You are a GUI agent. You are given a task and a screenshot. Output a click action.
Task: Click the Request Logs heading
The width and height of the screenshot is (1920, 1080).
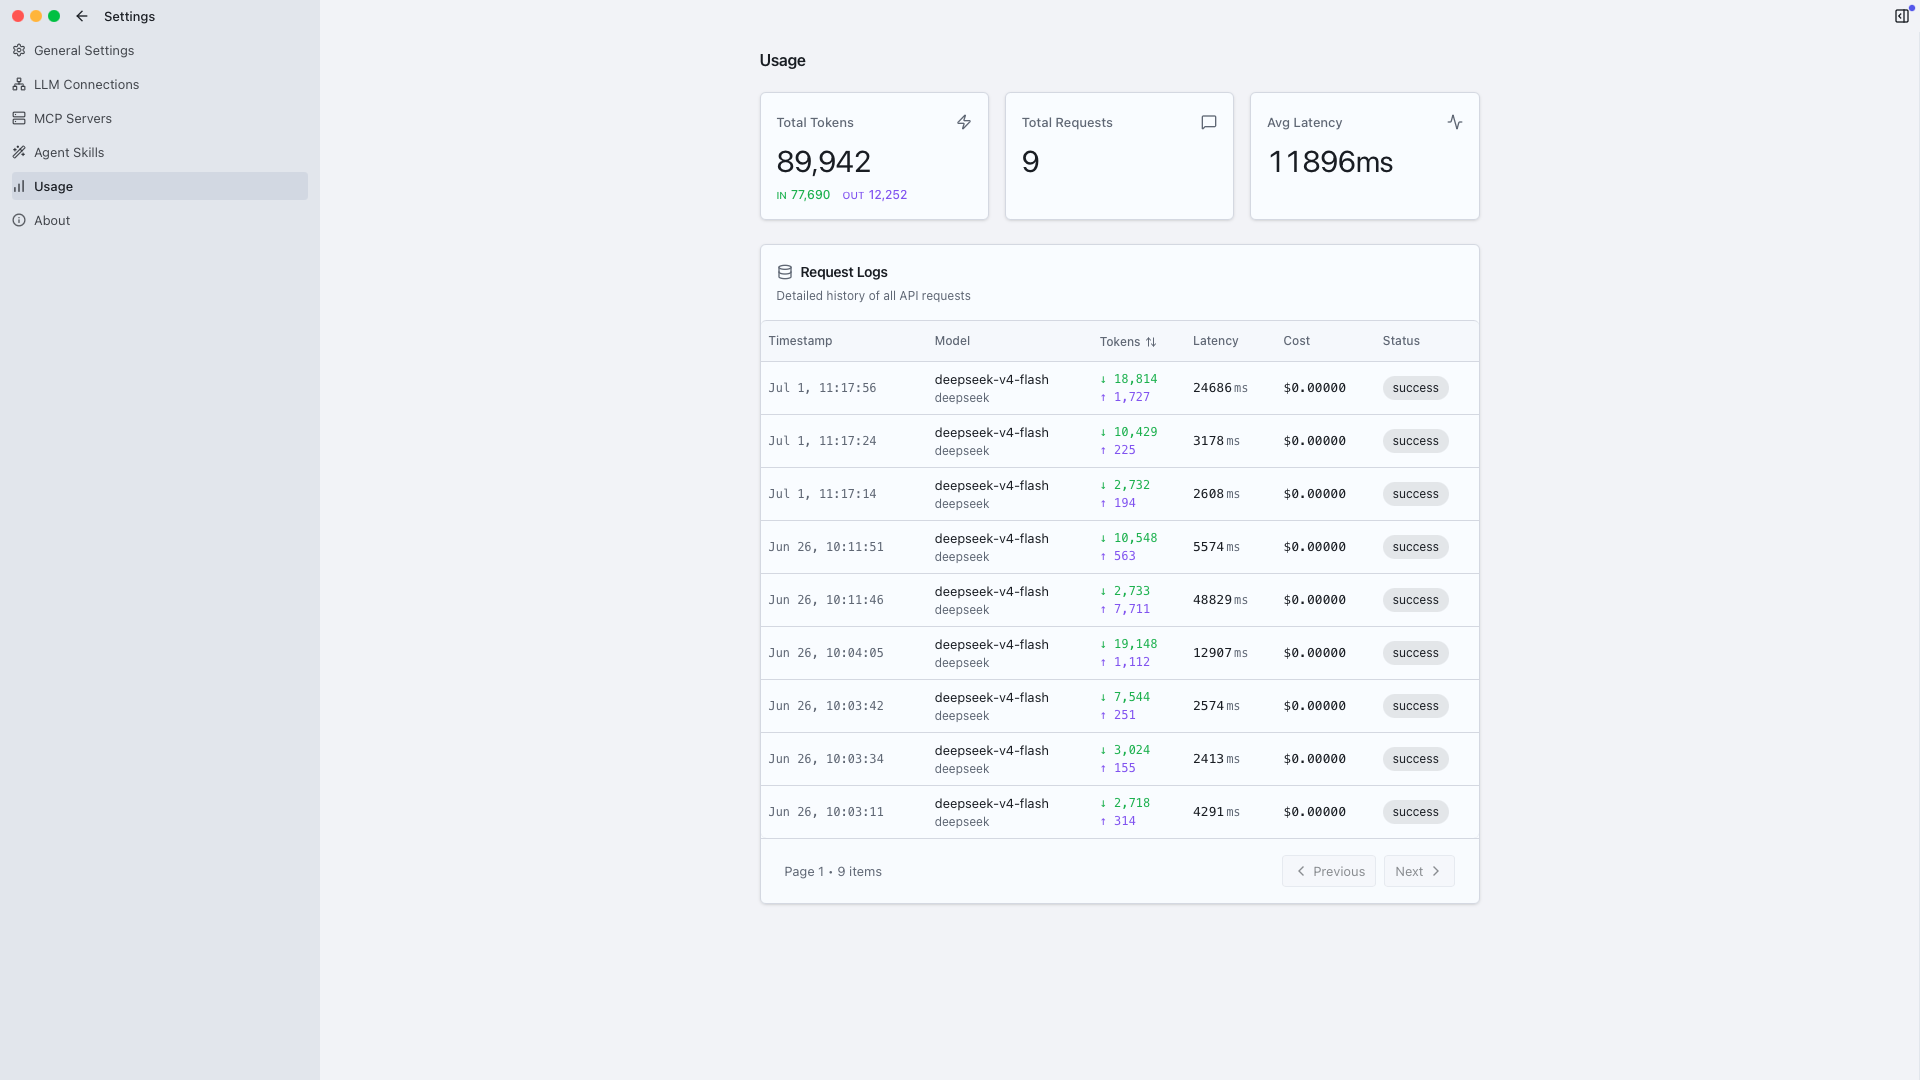844,272
